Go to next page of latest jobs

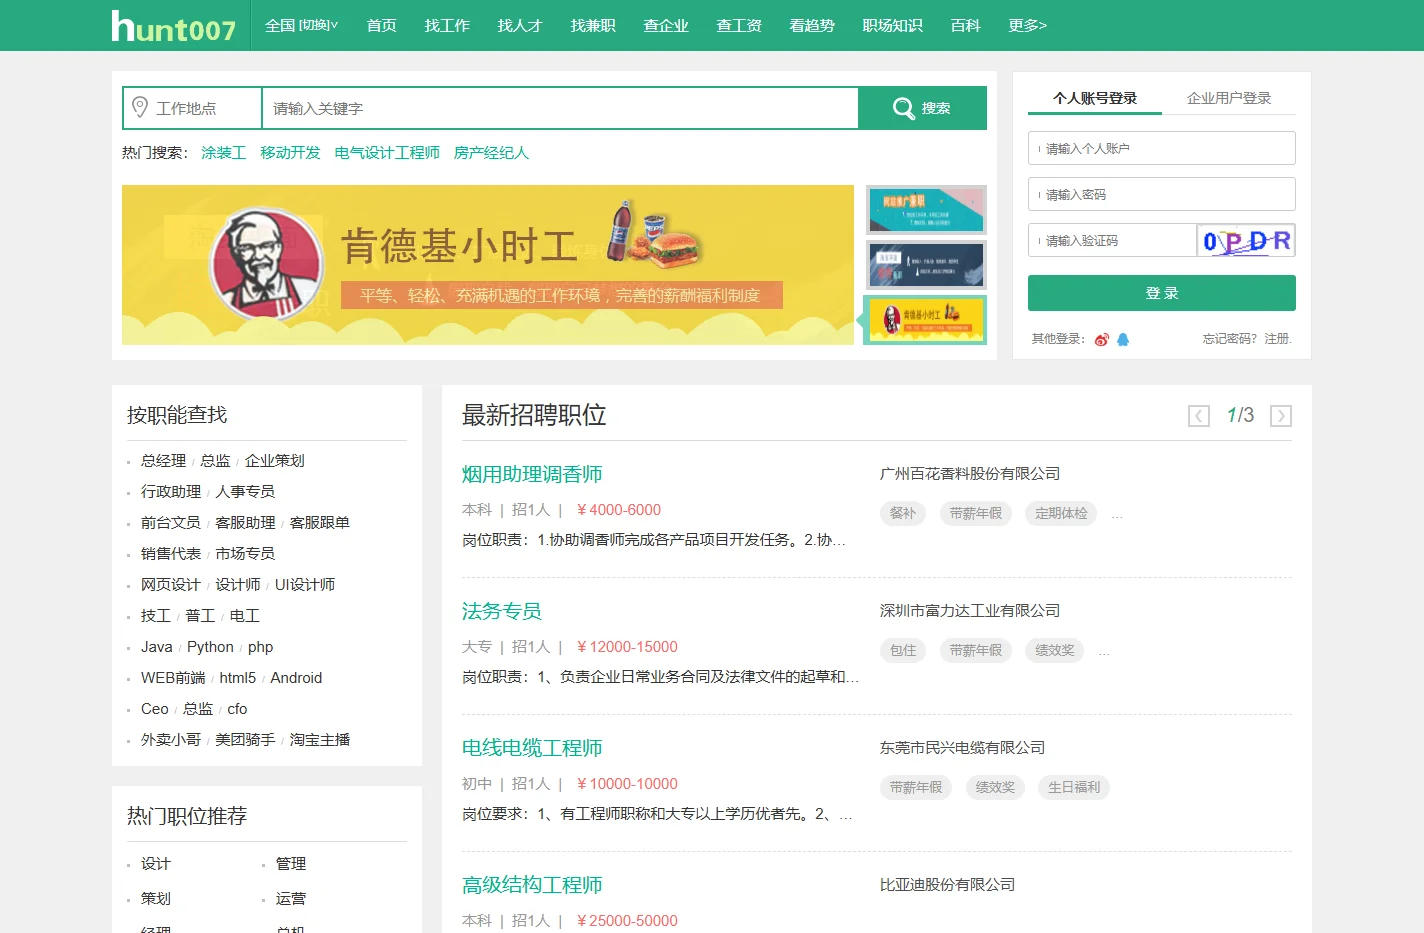tap(1280, 416)
